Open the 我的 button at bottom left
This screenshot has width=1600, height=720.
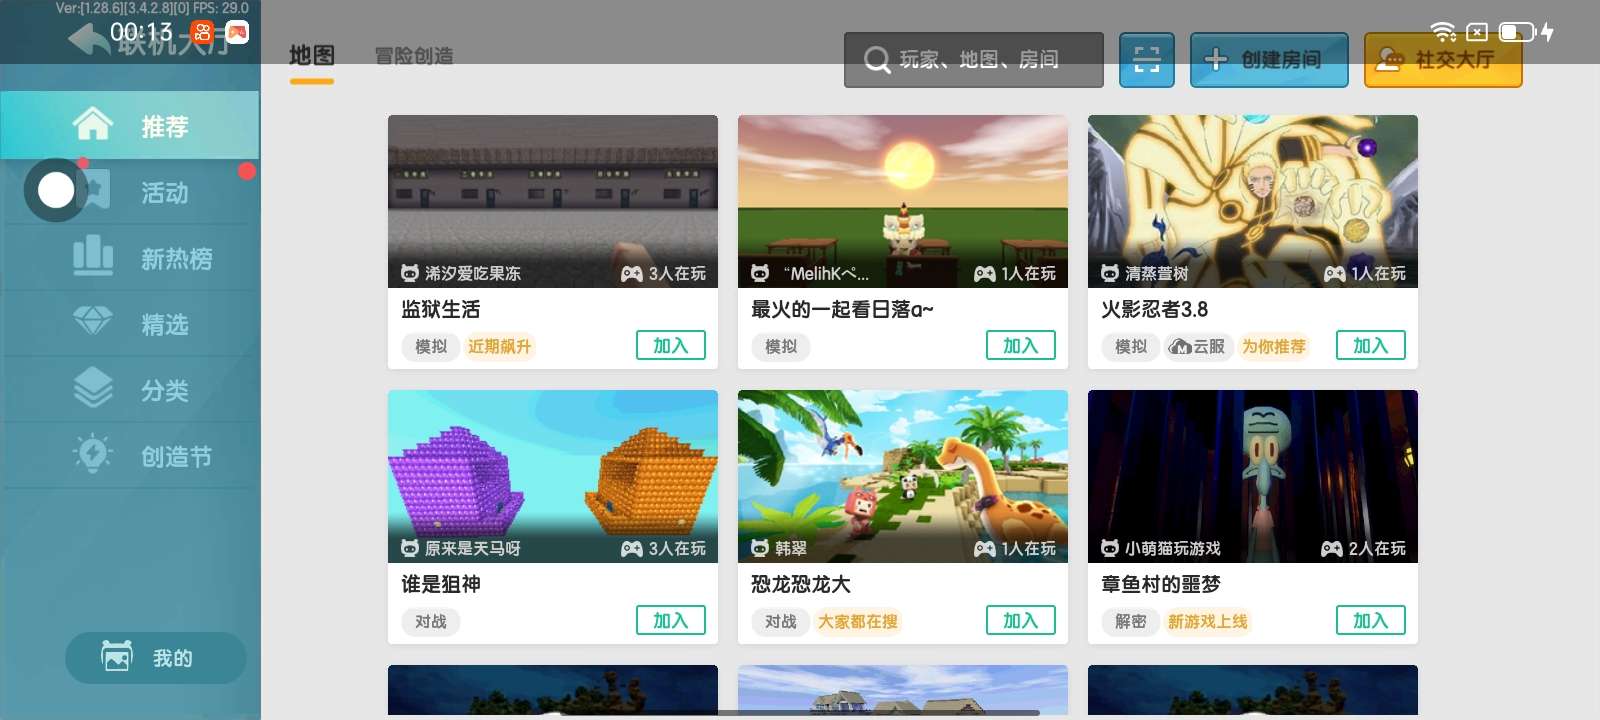(x=156, y=658)
